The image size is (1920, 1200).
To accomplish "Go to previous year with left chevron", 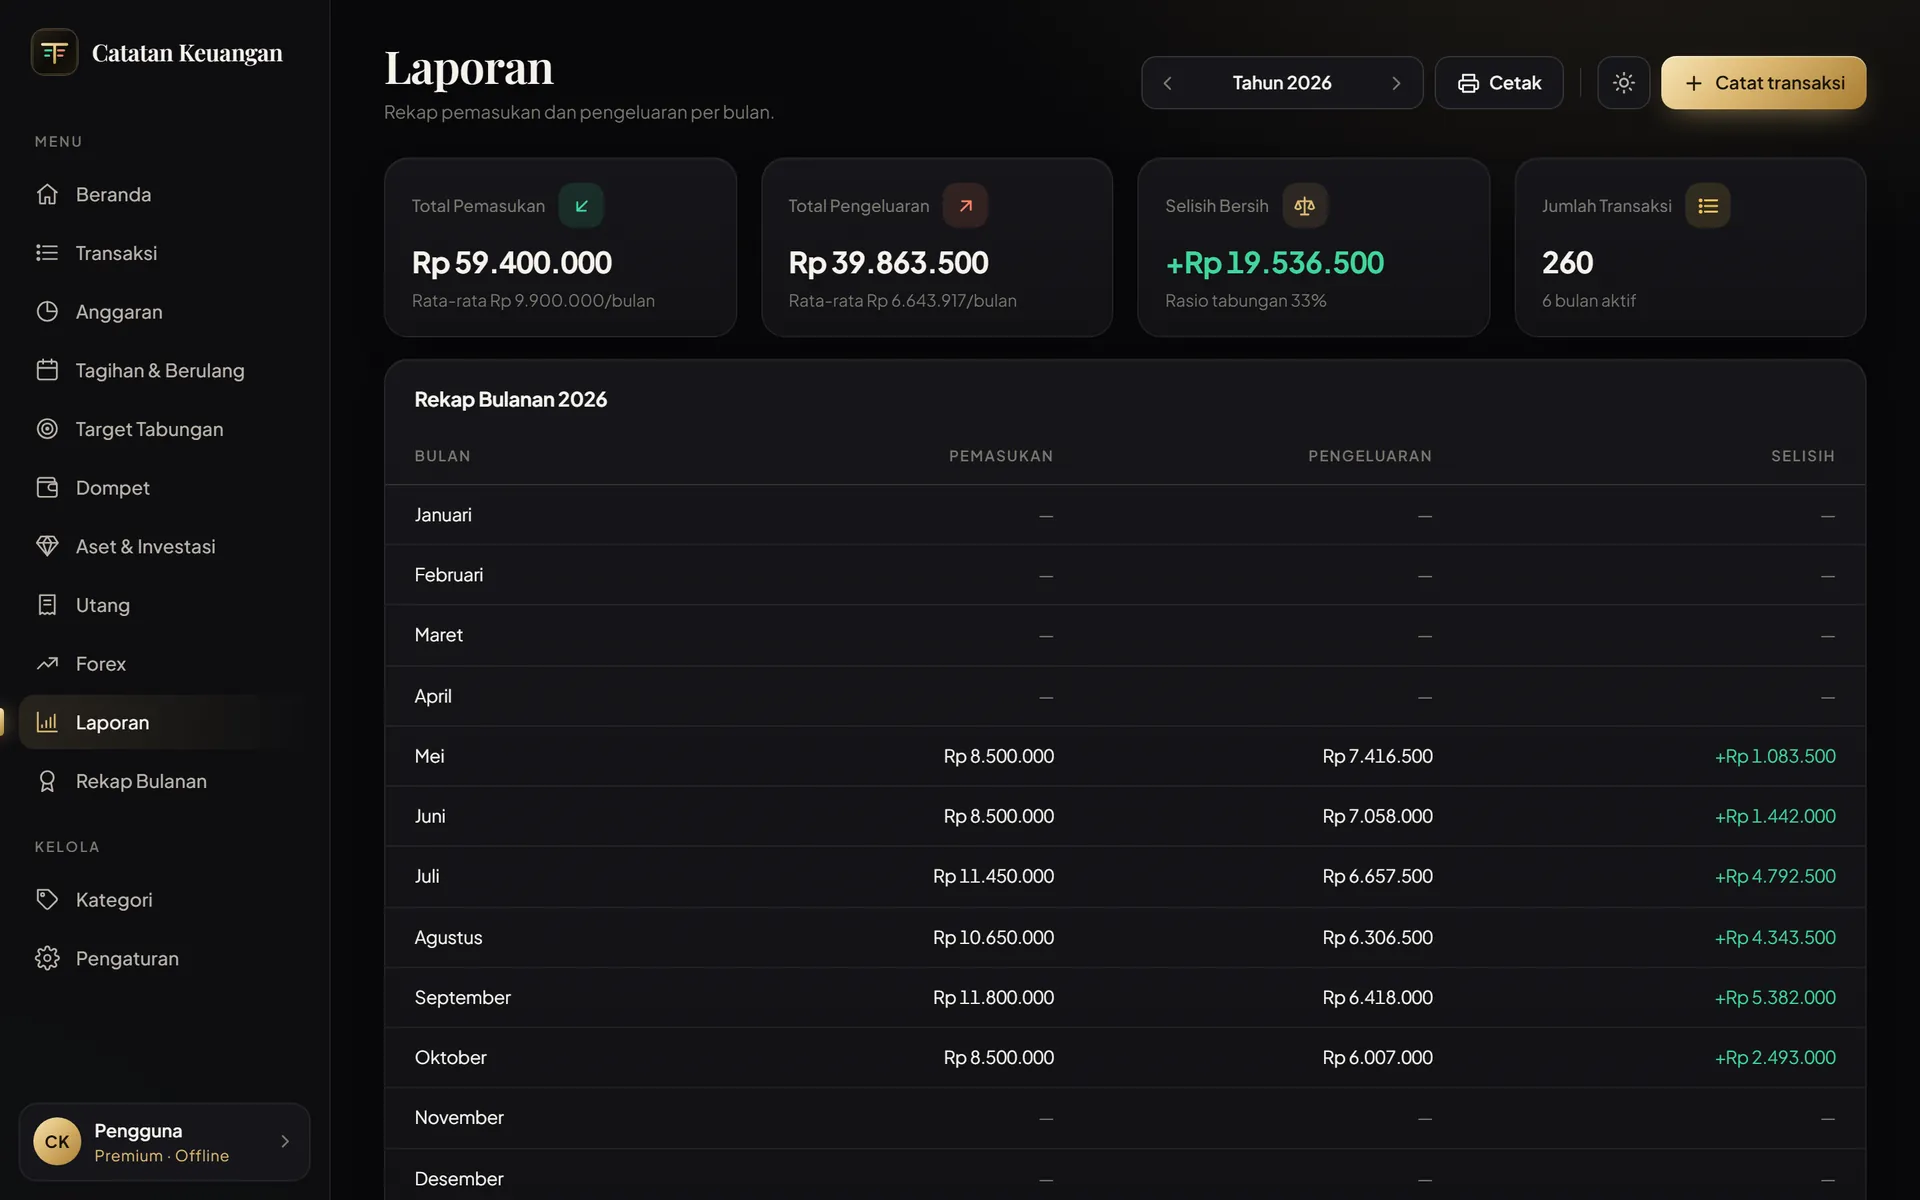I will tap(1167, 83).
